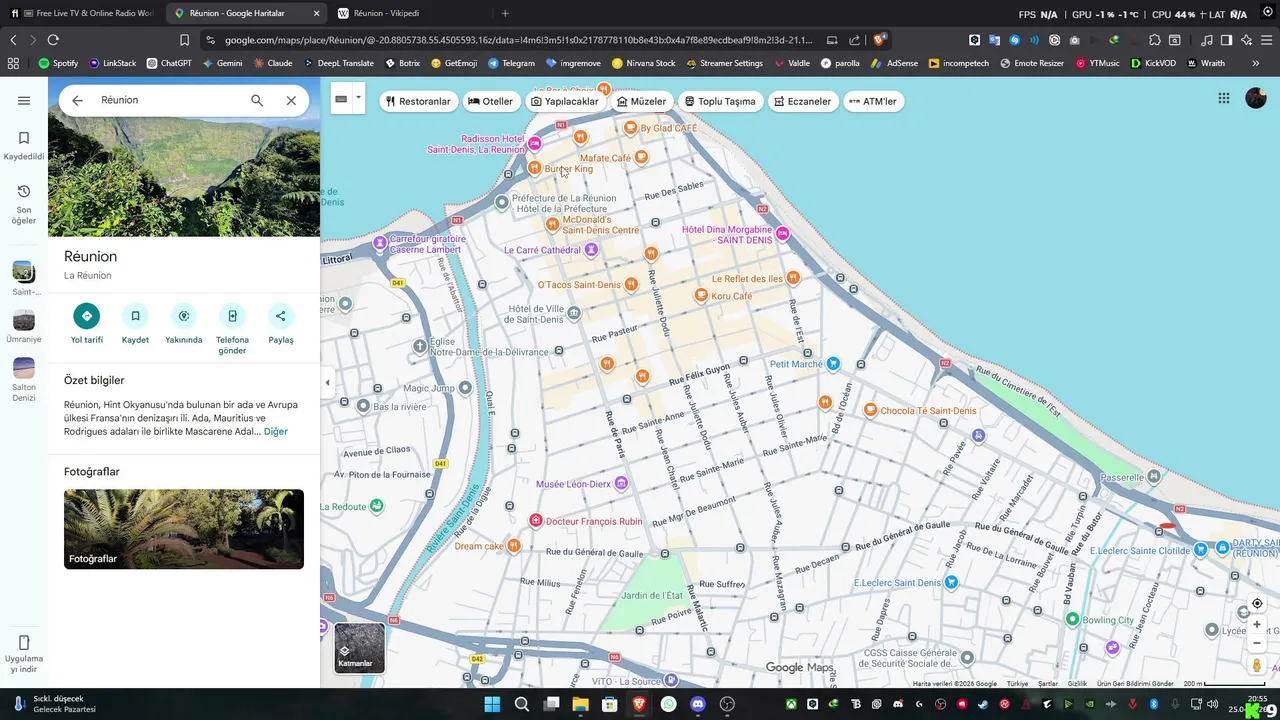Open a new browser tab
The image size is (1280, 720).
505,13
